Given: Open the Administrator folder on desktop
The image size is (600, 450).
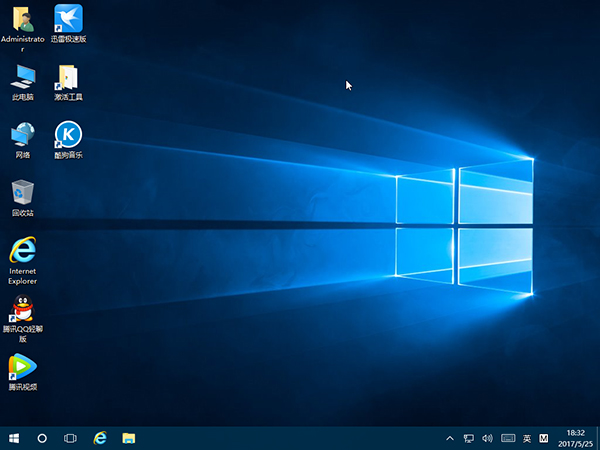Looking at the screenshot, I should 22,19.
